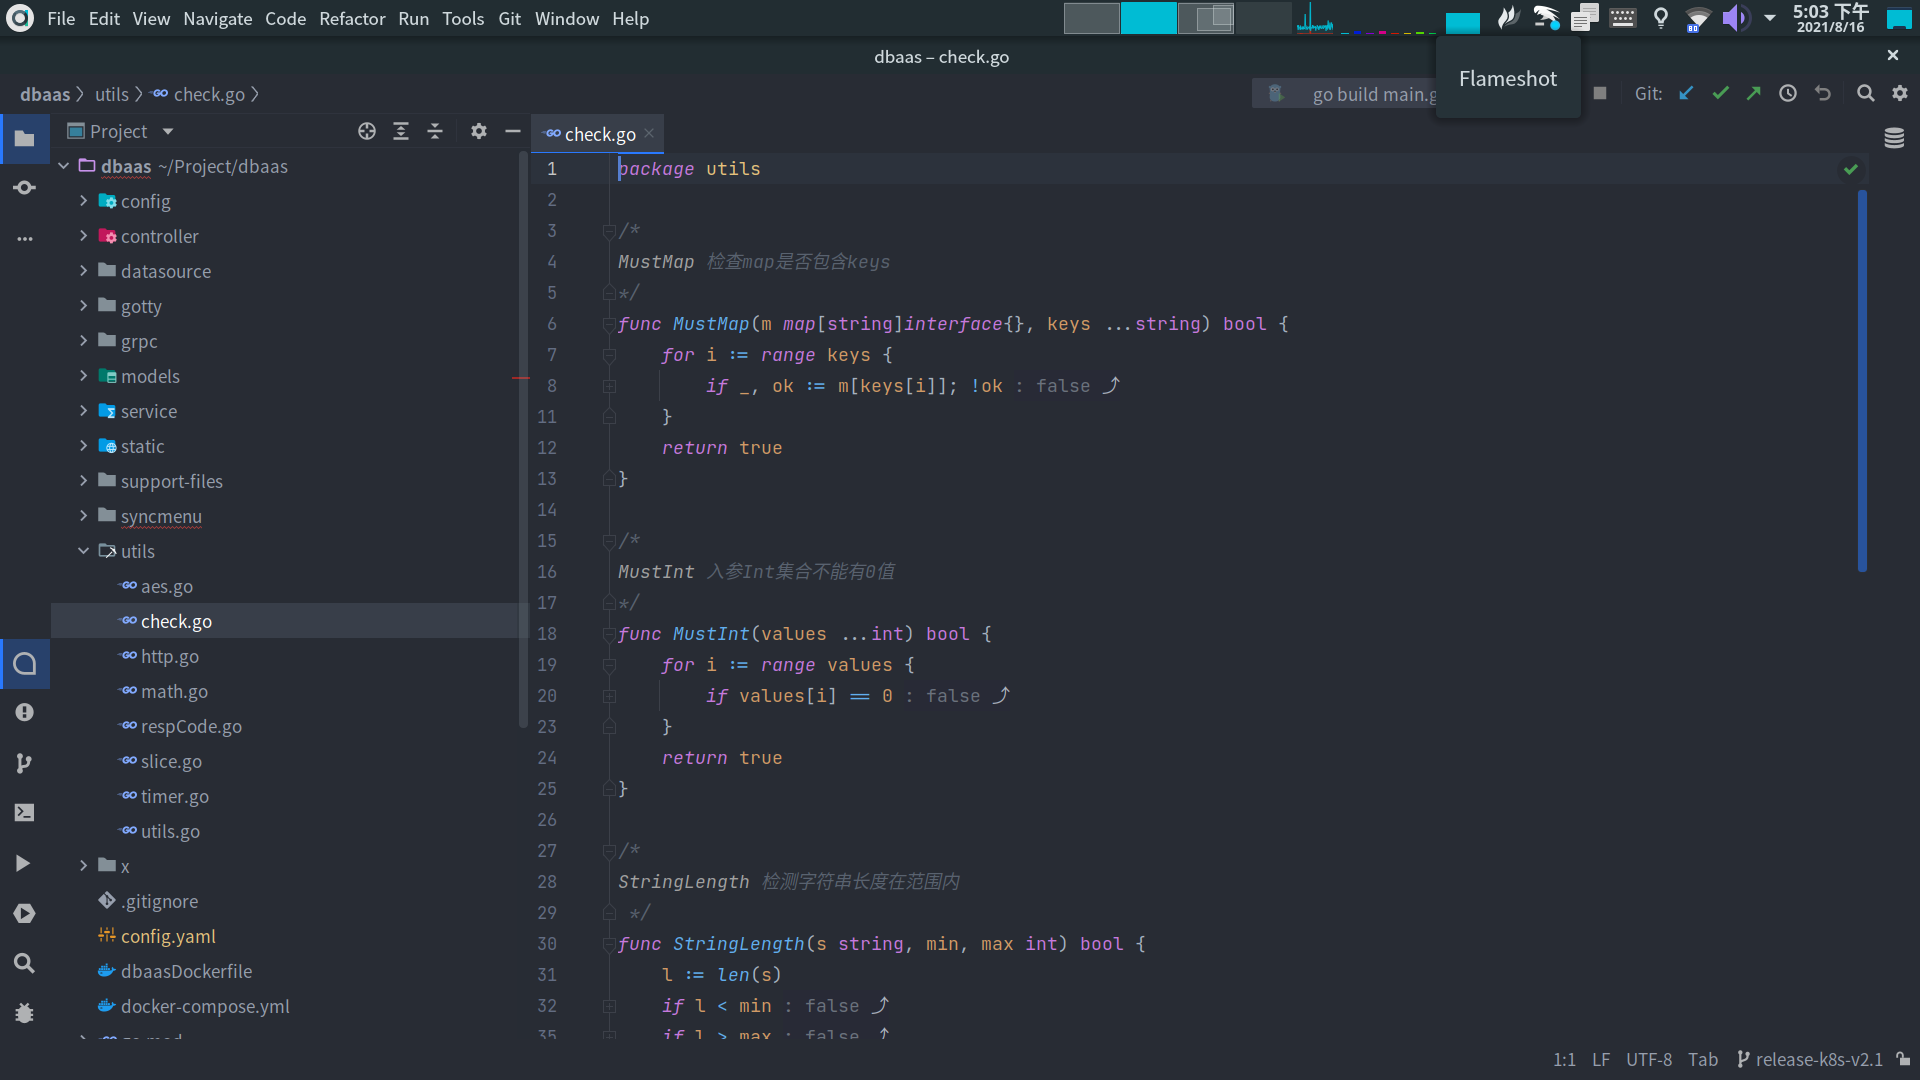Change LF line separator
This screenshot has width=1920, height=1080.
[1601, 1059]
